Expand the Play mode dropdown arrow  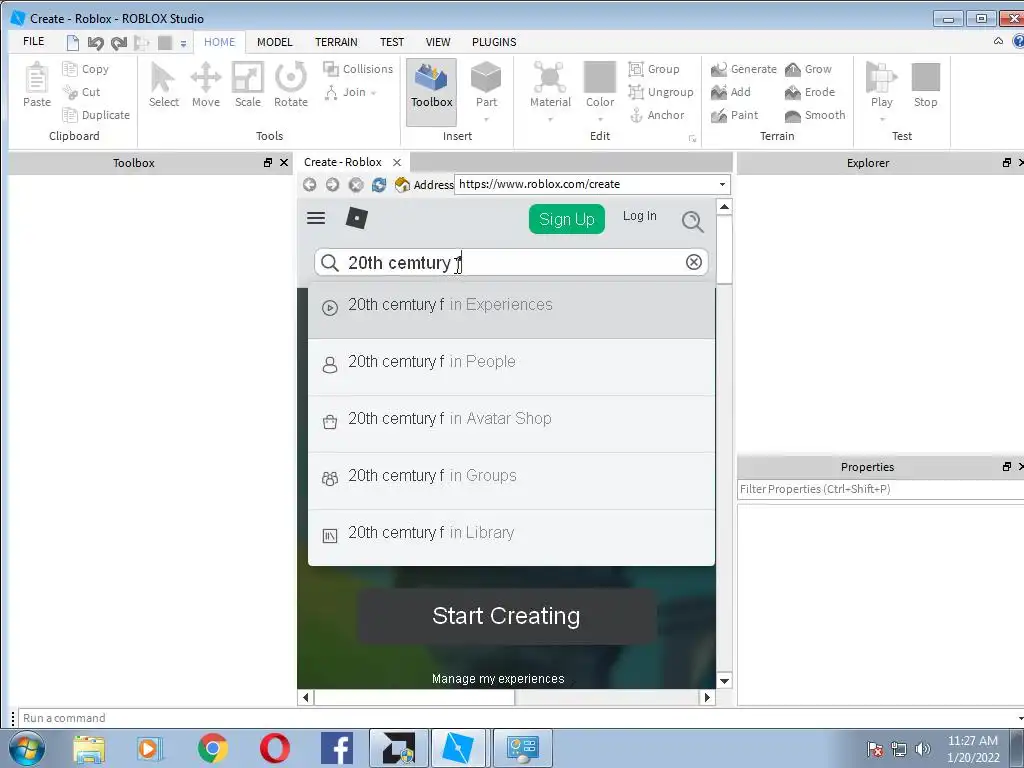tap(882, 120)
